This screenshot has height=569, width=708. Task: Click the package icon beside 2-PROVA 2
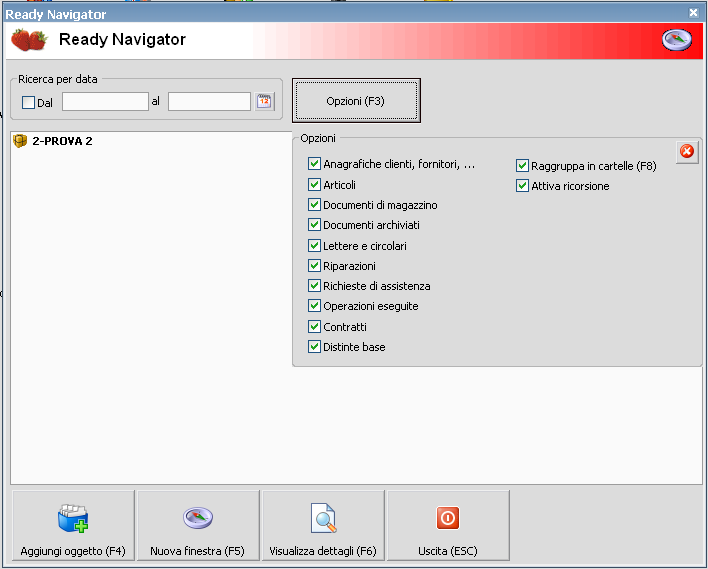20,141
